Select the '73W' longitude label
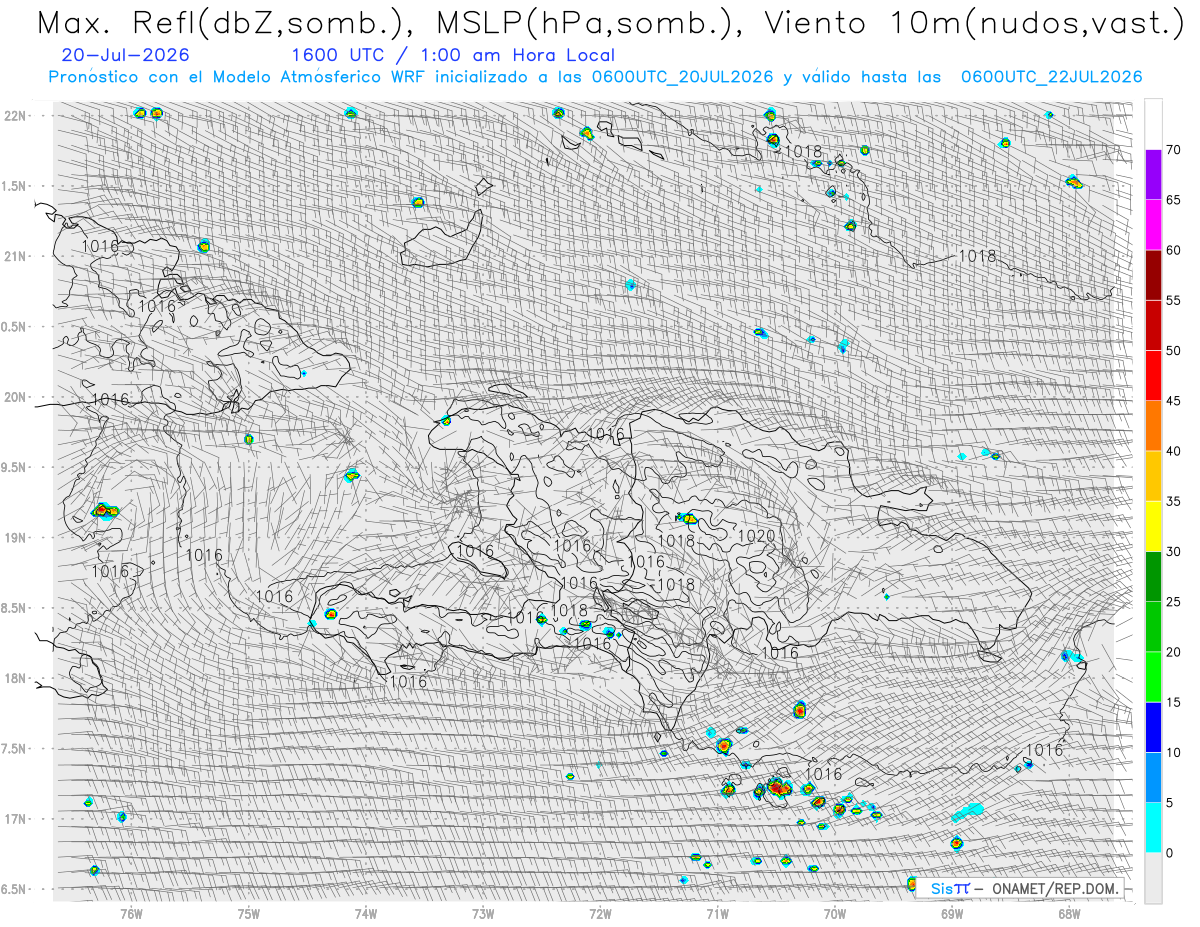The image size is (1200, 927). pos(483,912)
